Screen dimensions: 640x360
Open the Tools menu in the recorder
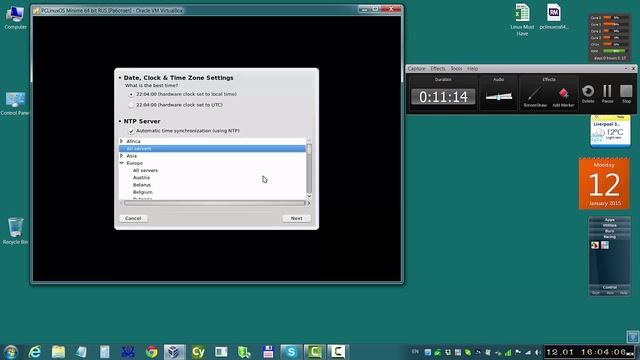456,69
